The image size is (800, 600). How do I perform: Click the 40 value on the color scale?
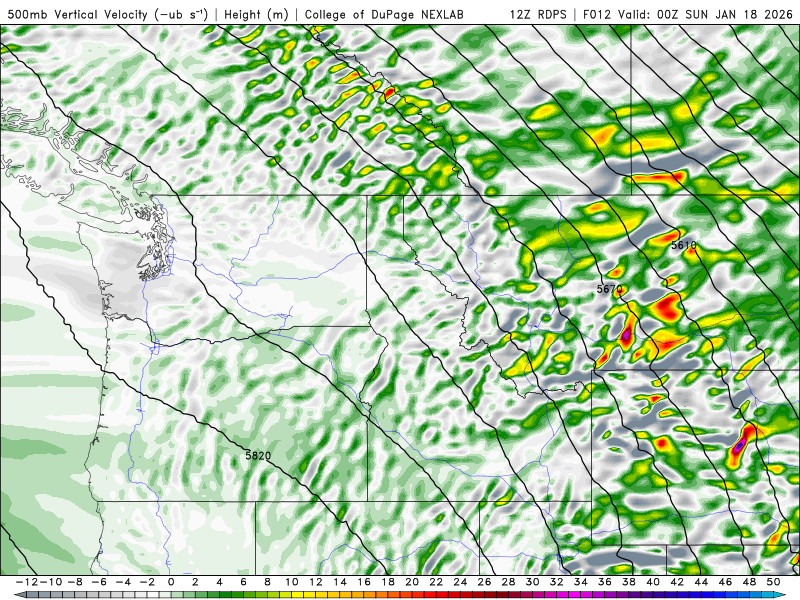(653, 582)
